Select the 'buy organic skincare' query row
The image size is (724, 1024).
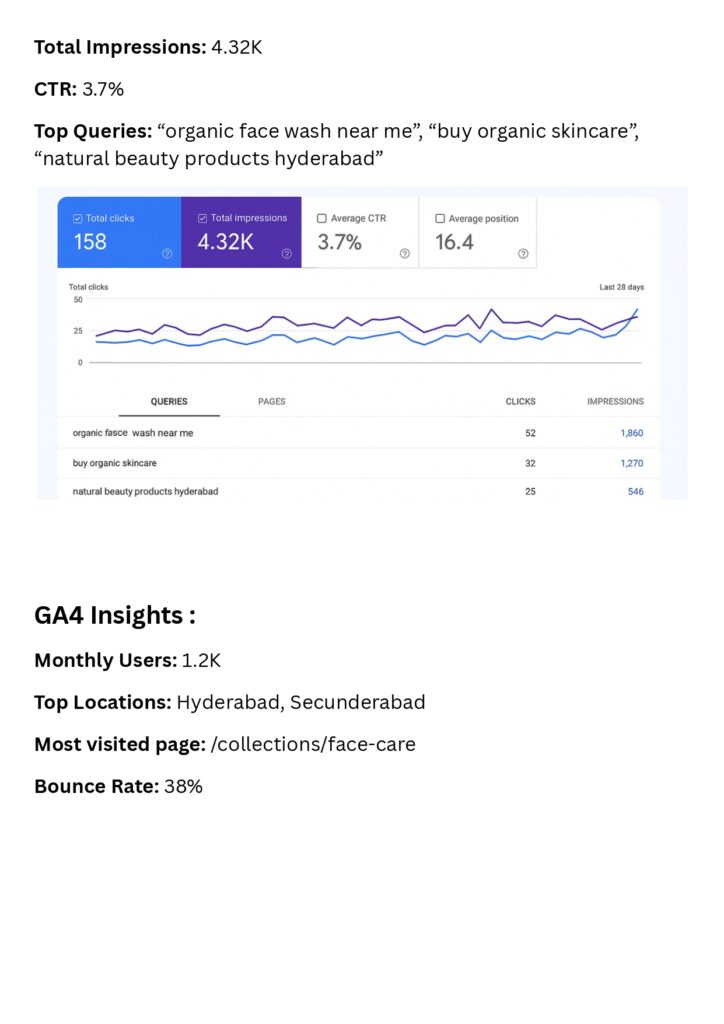(115, 463)
